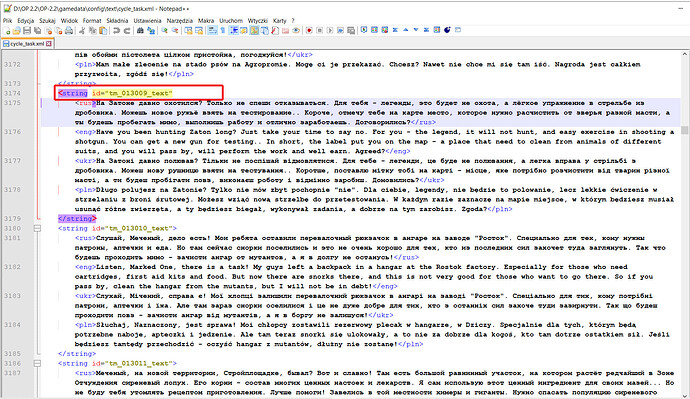The height and width of the screenshot is (399, 690).
Task: Open the Widok menu
Action: pyautogui.click(x=69, y=21)
